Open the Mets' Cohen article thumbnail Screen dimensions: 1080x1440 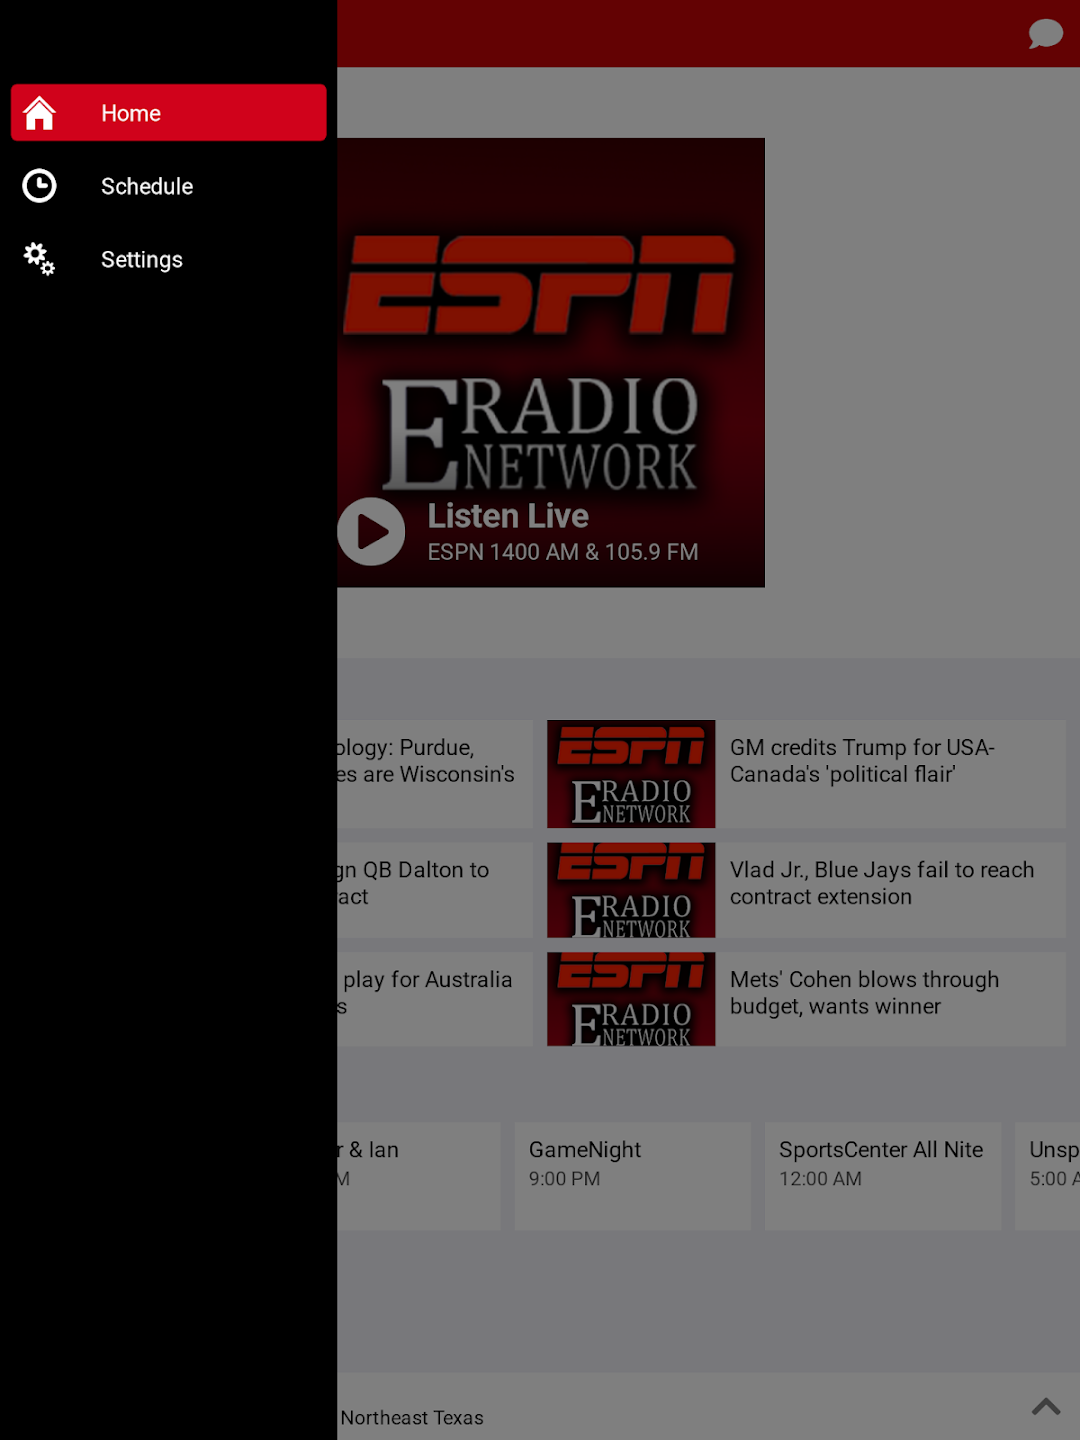tap(631, 999)
